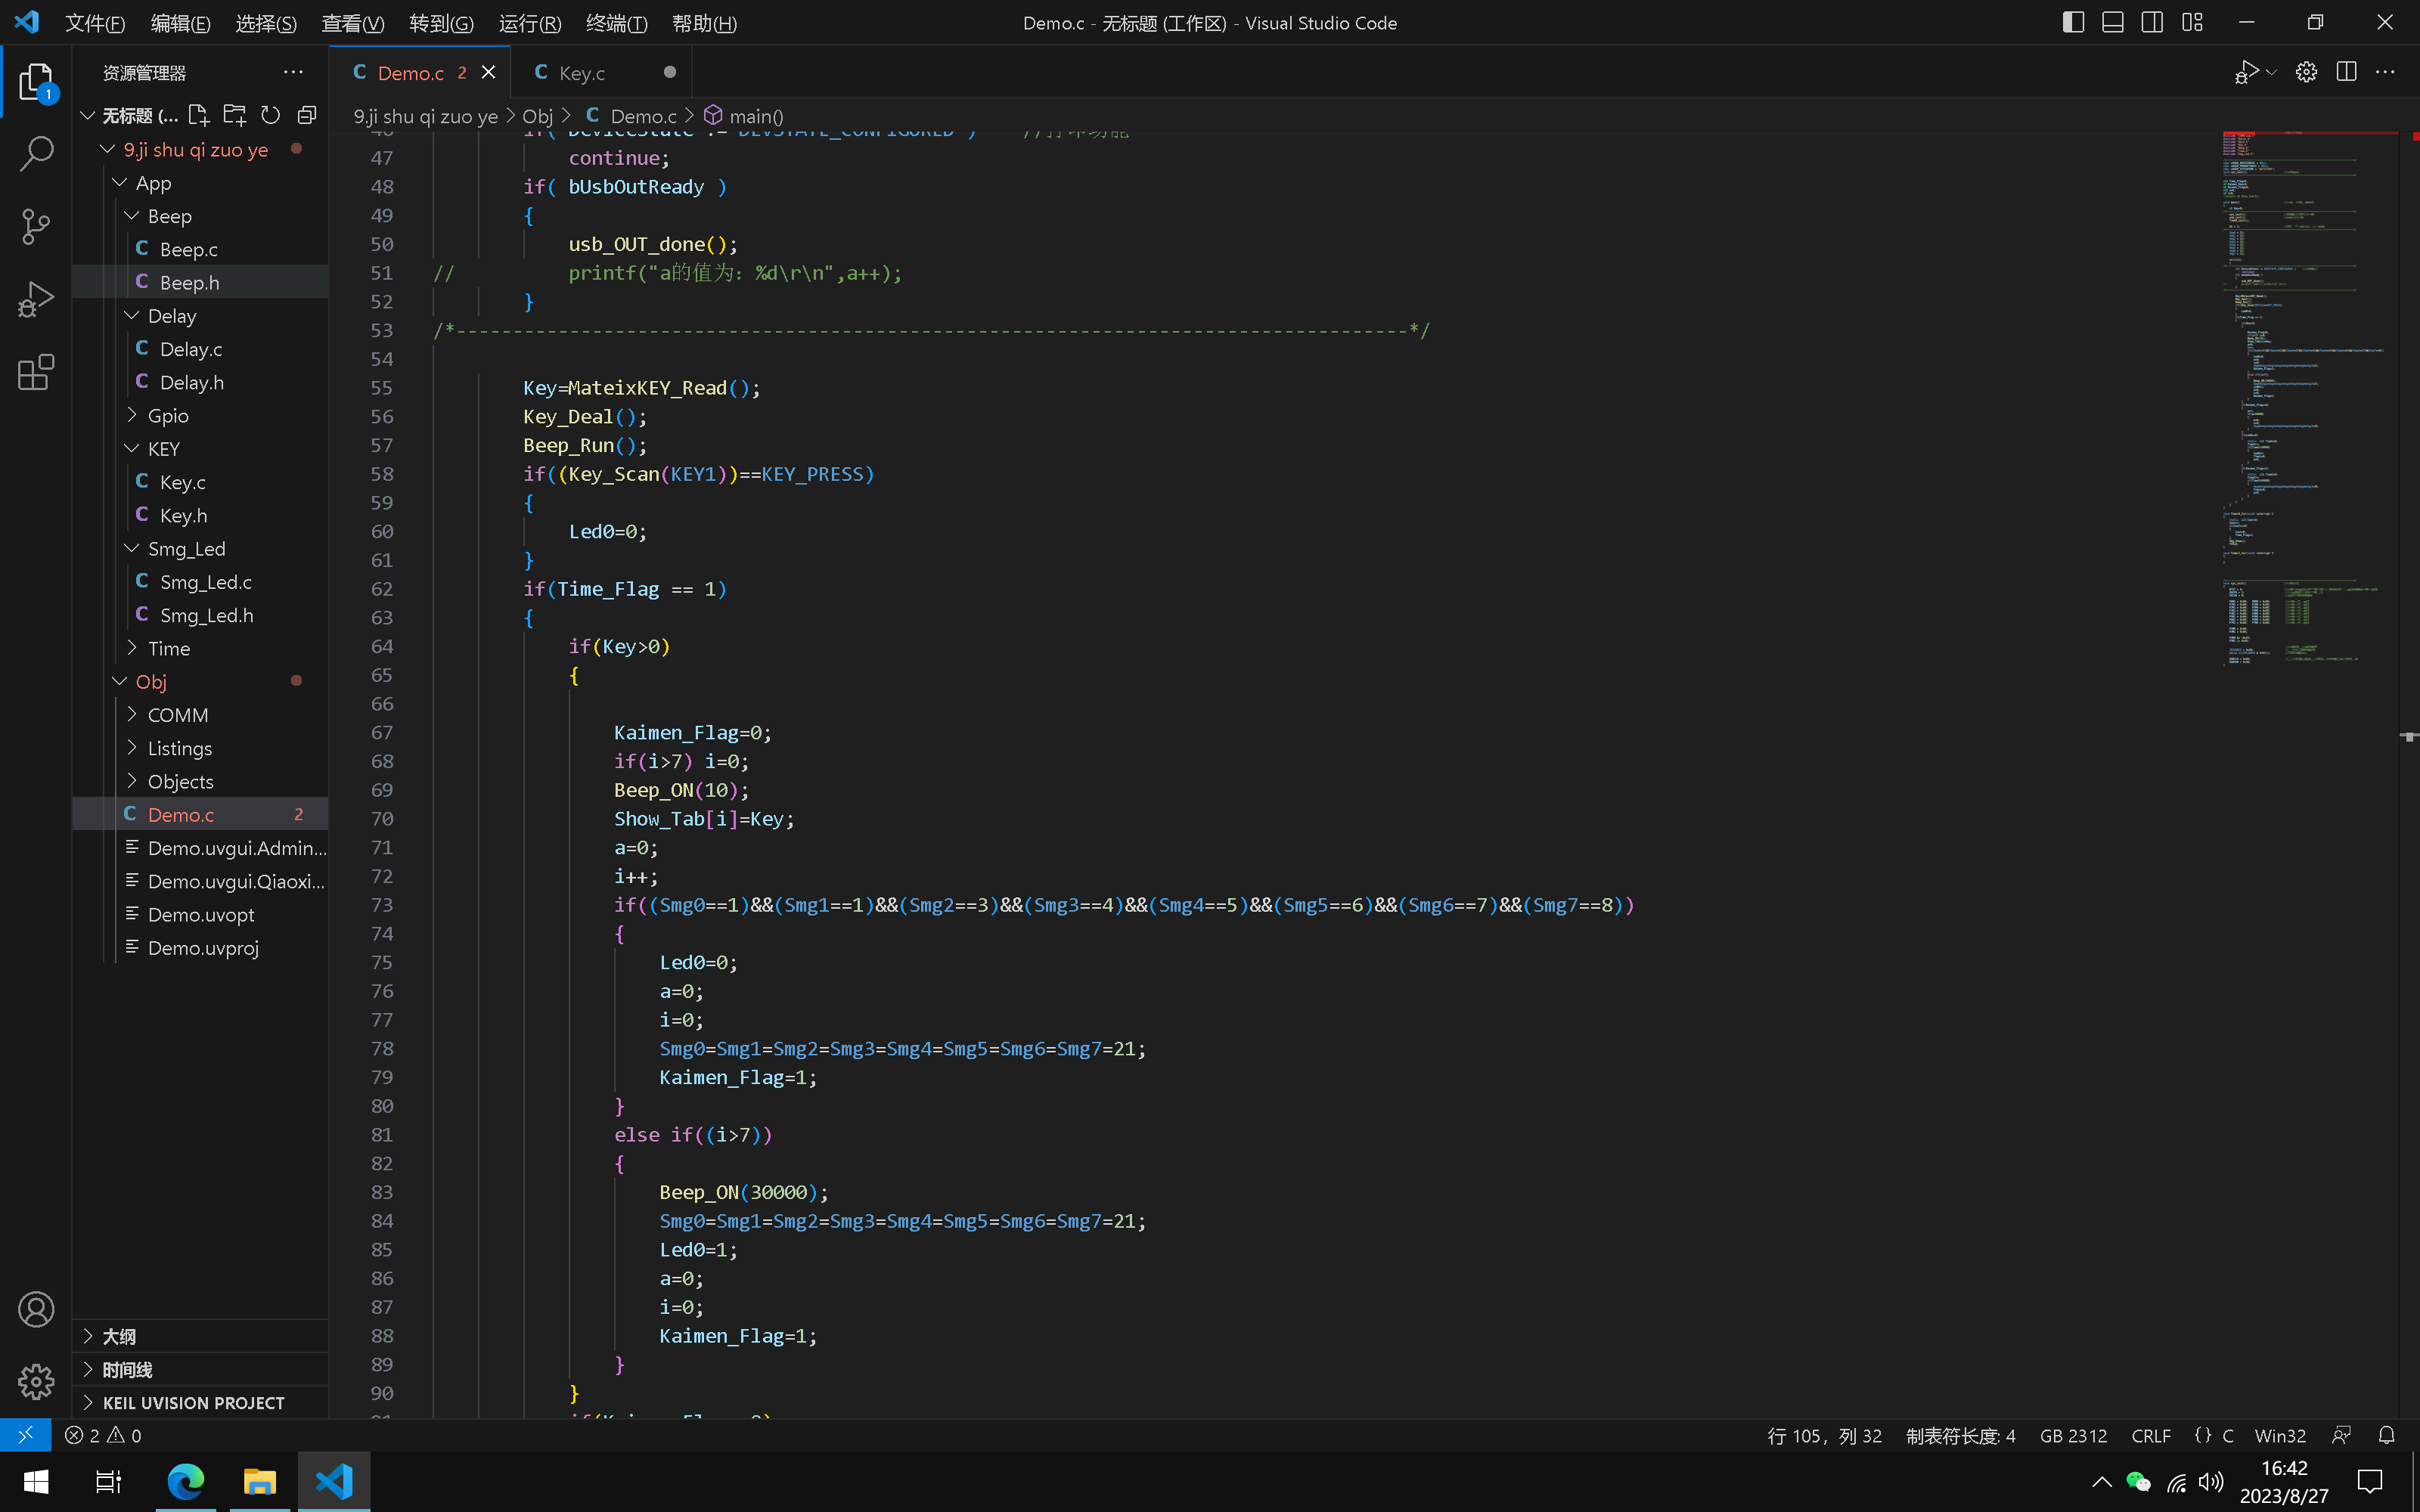
Task: Click the Win32 configuration in status bar
Action: point(2280,1435)
